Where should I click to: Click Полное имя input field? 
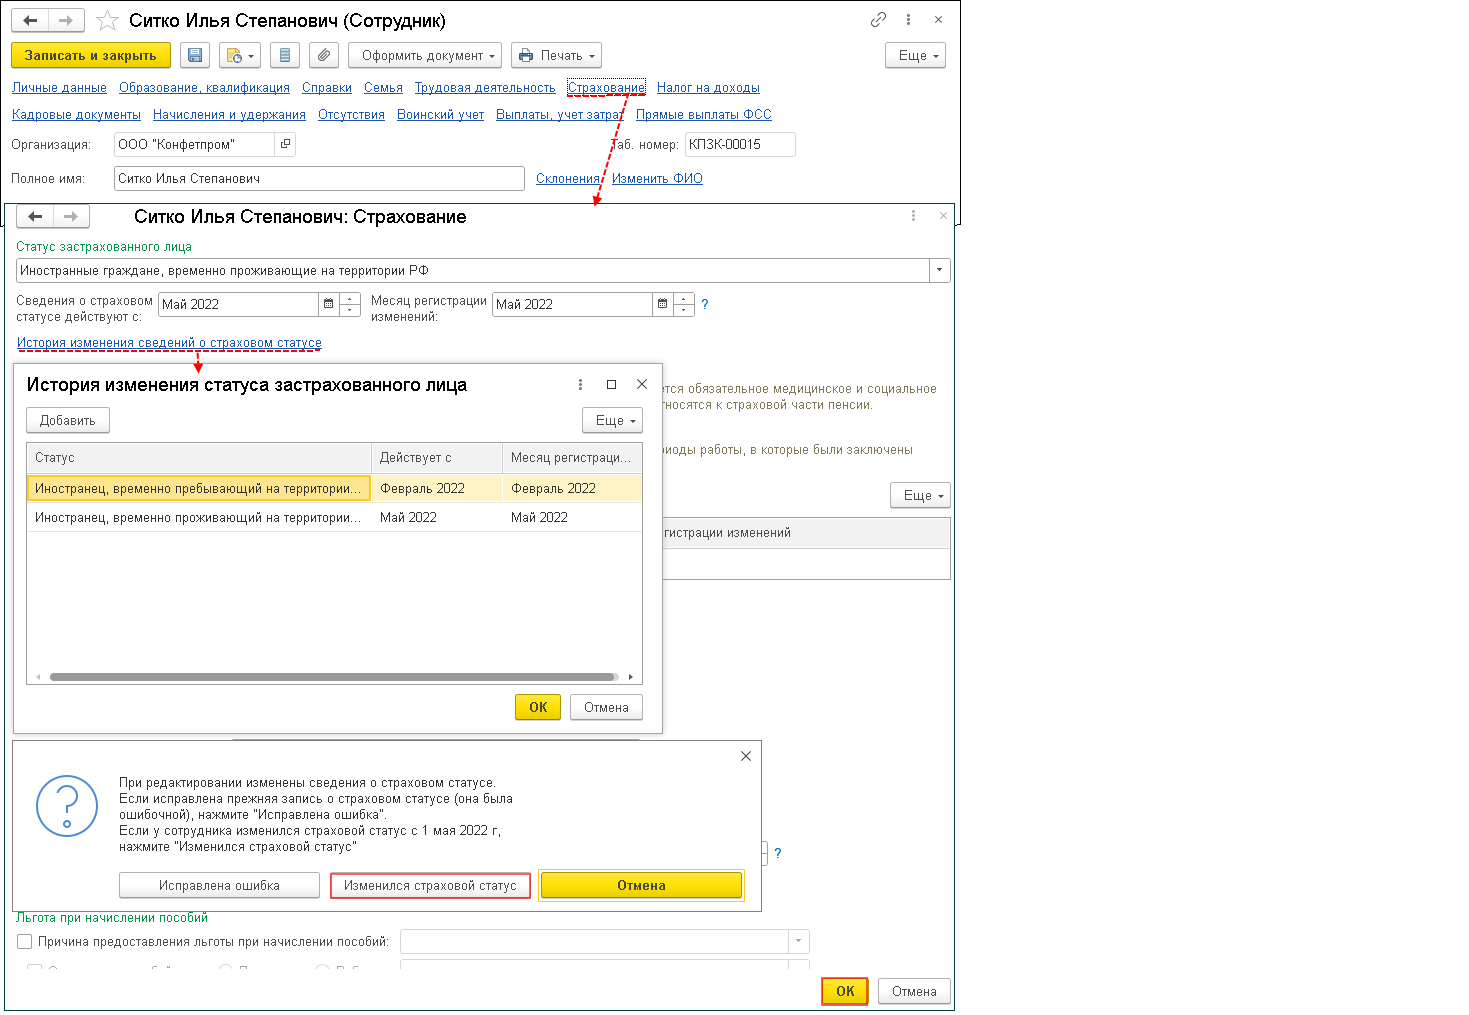(319, 179)
